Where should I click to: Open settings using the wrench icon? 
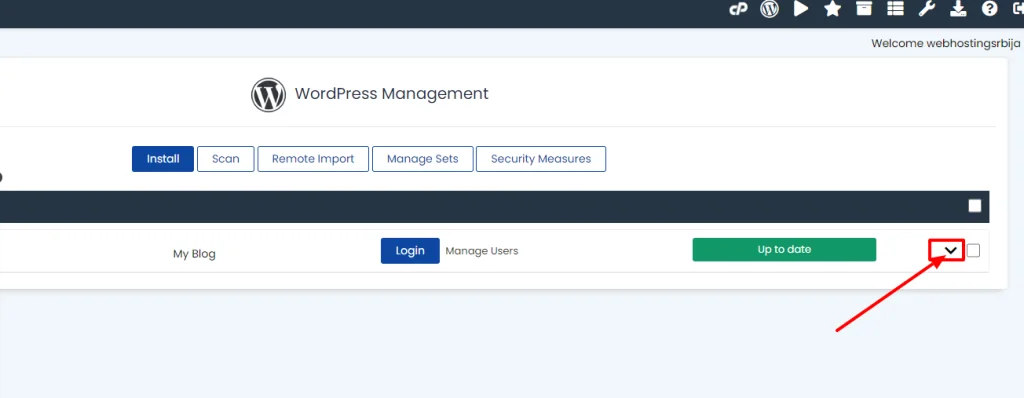point(927,8)
